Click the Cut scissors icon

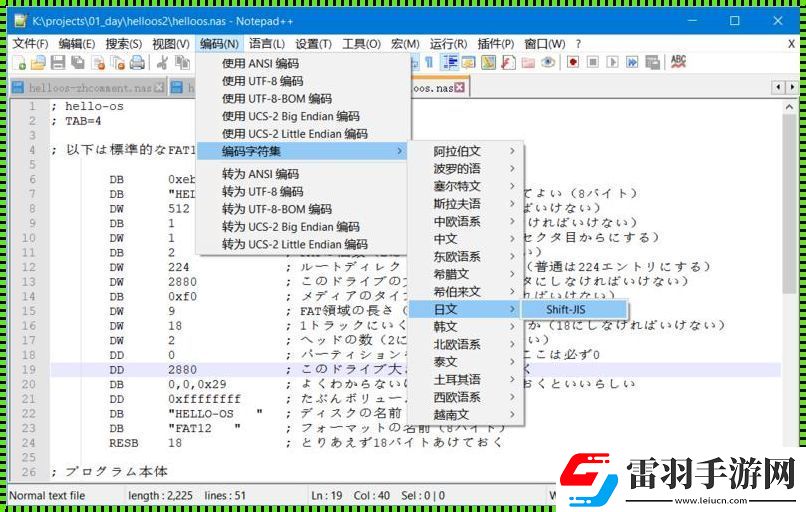coord(162,63)
